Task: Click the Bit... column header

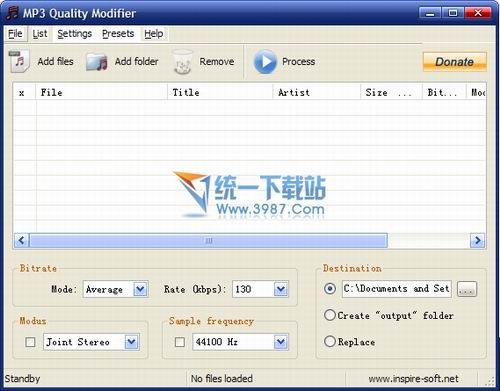Action: point(444,92)
